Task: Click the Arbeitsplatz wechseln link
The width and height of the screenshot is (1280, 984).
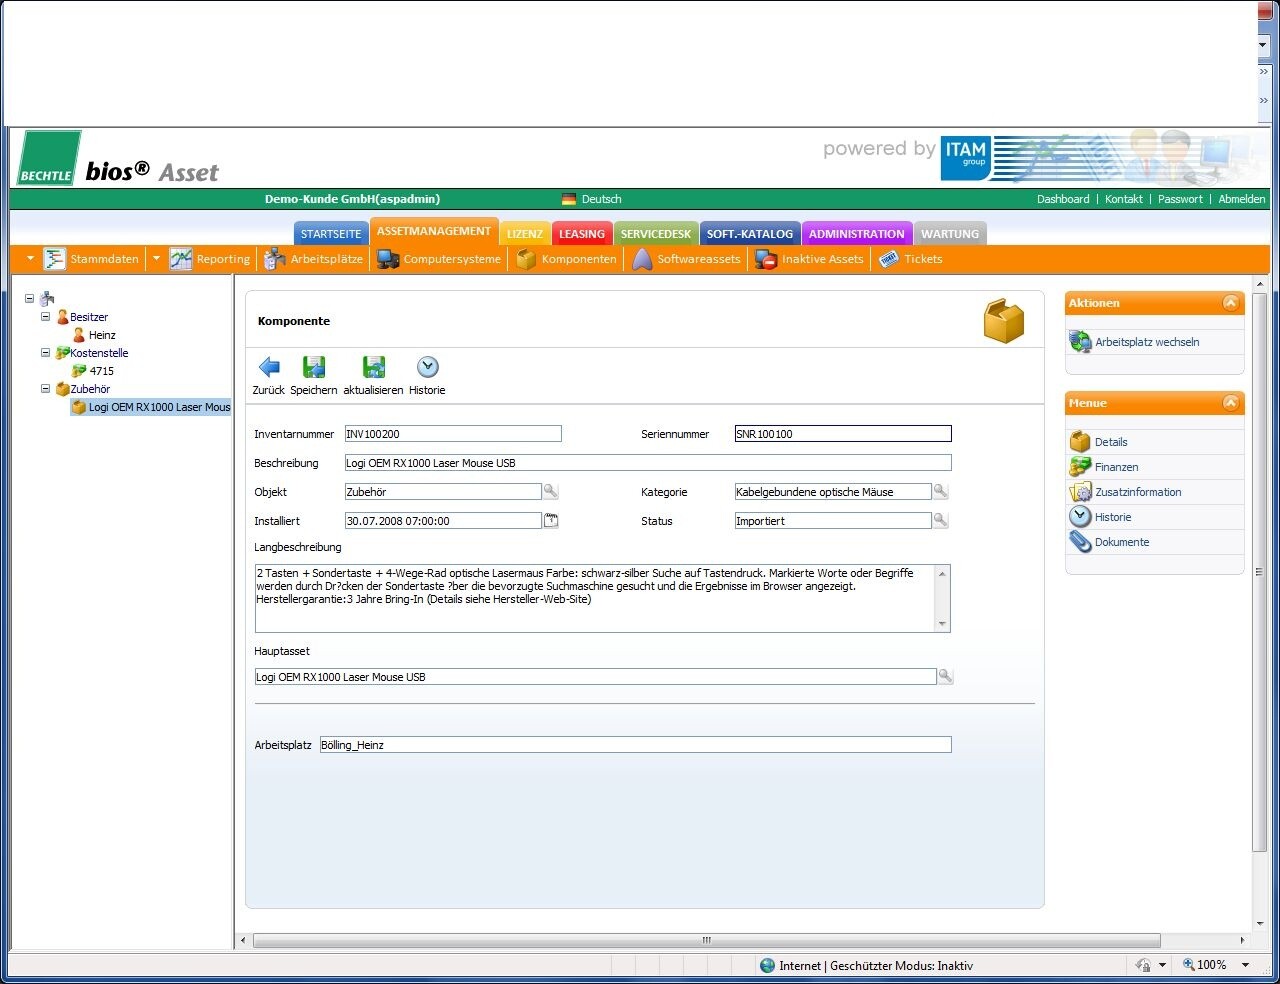Action: [x=1146, y=342]
